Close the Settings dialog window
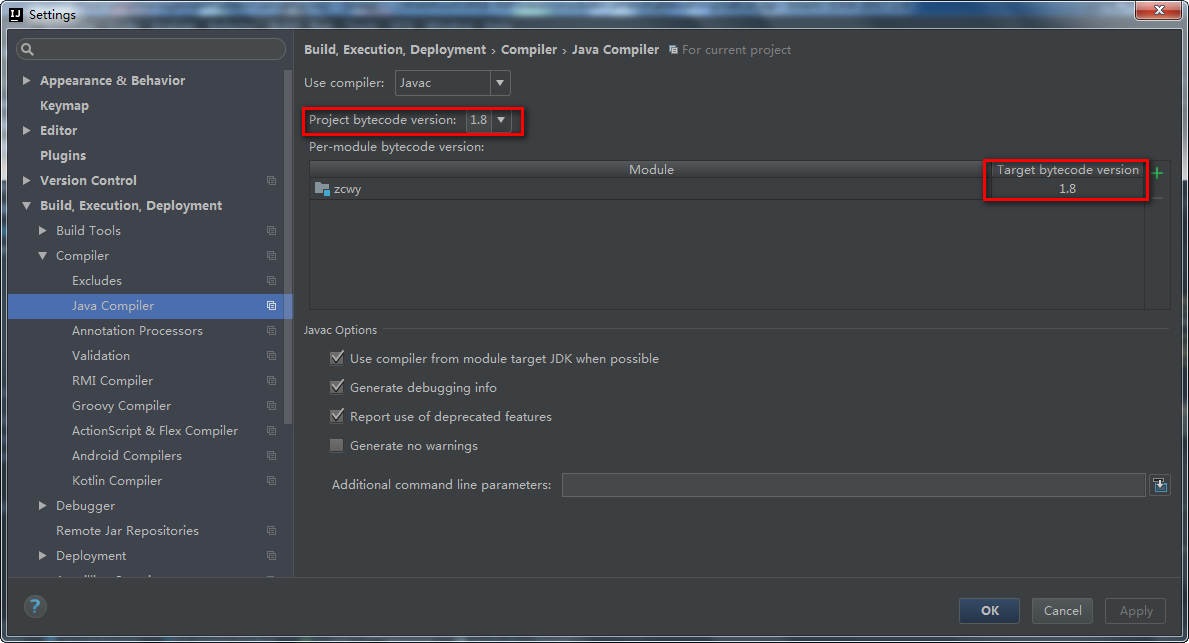Viewport: 1189px width, 643px height. pyautogui.click(x=1159, y=10)
